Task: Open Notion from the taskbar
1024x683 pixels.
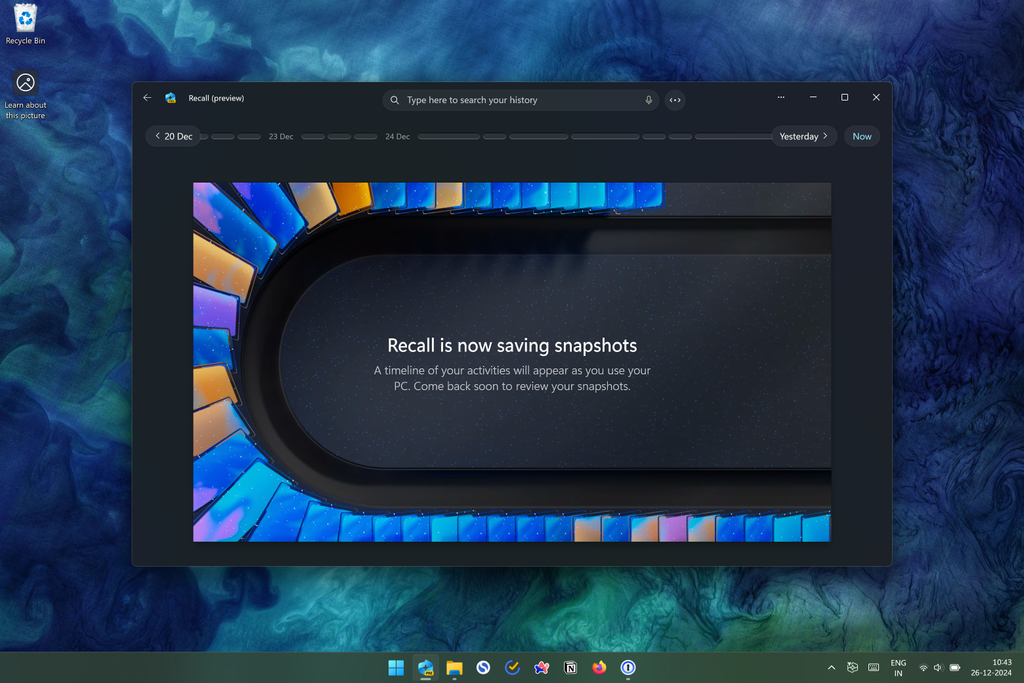Action: pyautogui.click(x=570, y=668)
